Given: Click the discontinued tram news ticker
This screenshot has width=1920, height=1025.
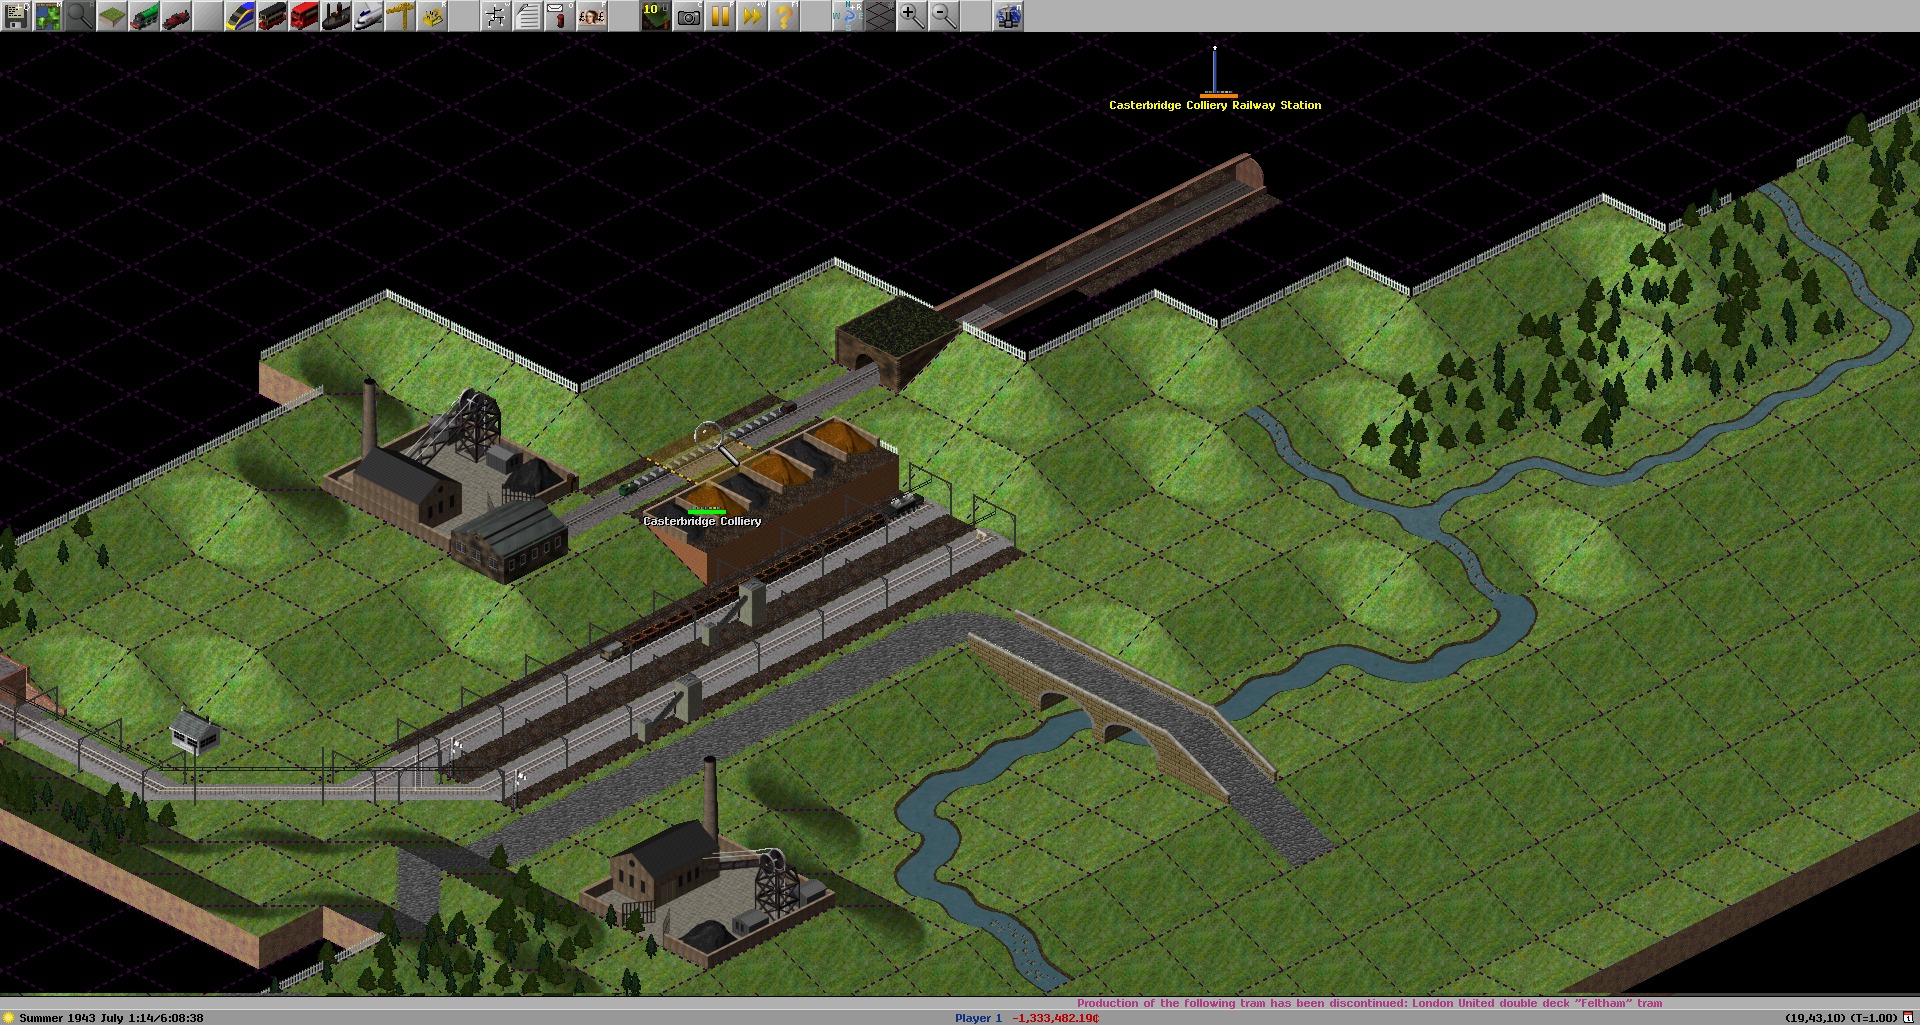Looking at the screenshot, I should pos(1369,1003).
